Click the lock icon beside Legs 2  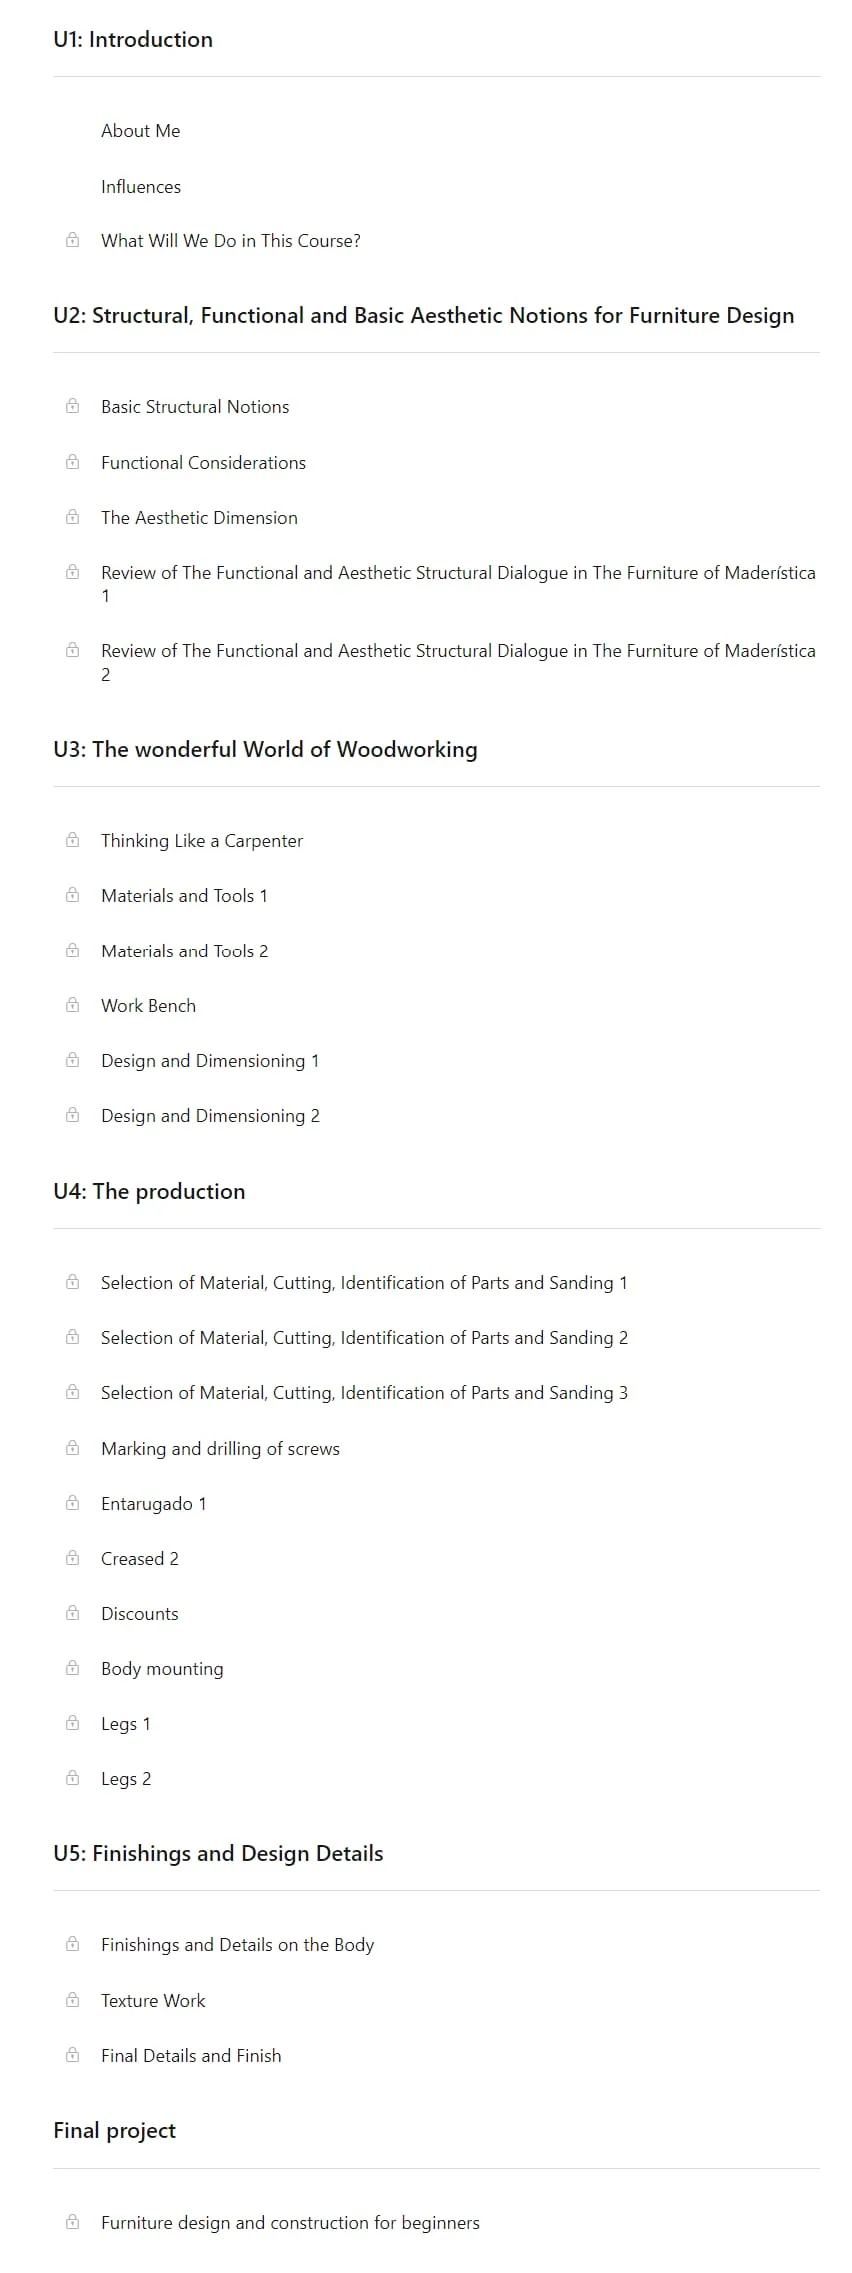tap(72, 1778)
